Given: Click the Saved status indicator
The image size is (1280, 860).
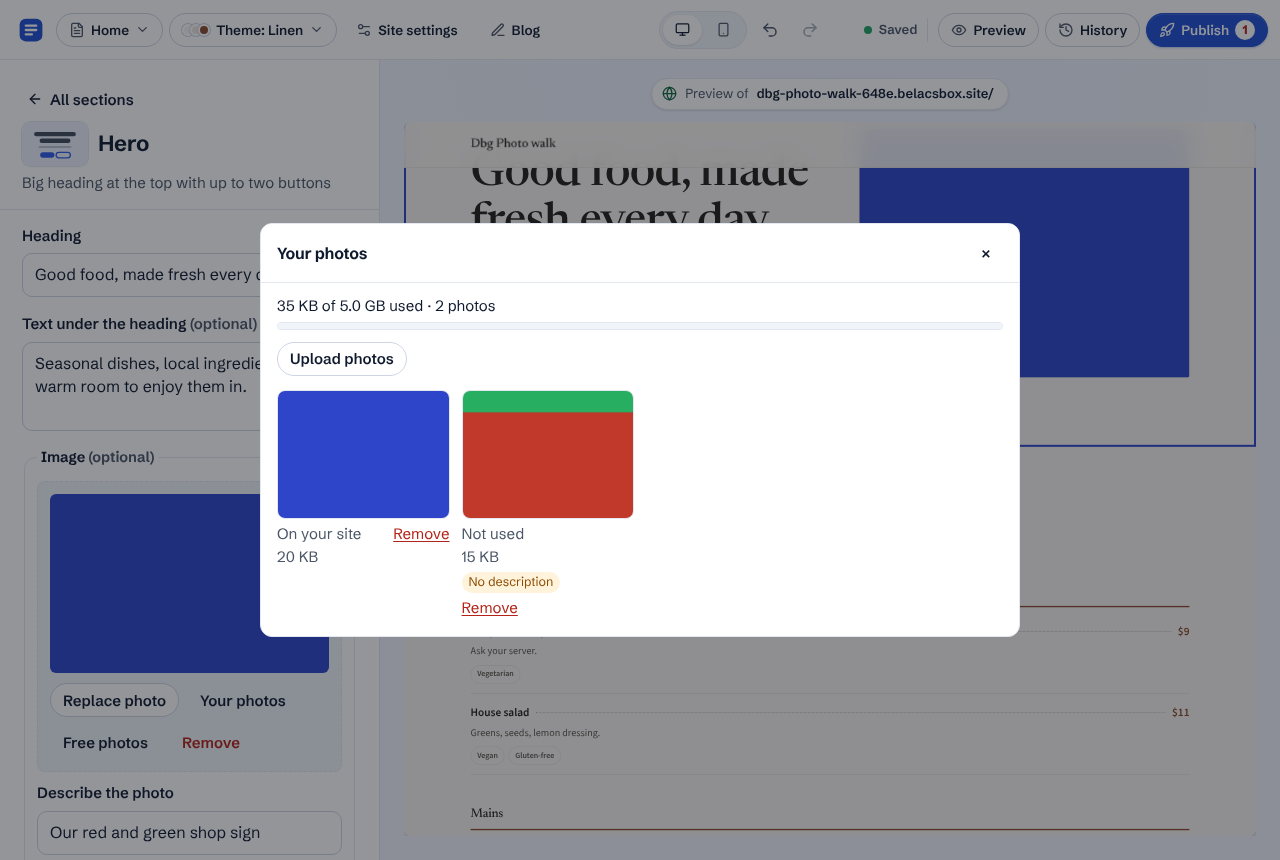Looking at the screenshot, I should pyautogui.click(x=890, y=30).
